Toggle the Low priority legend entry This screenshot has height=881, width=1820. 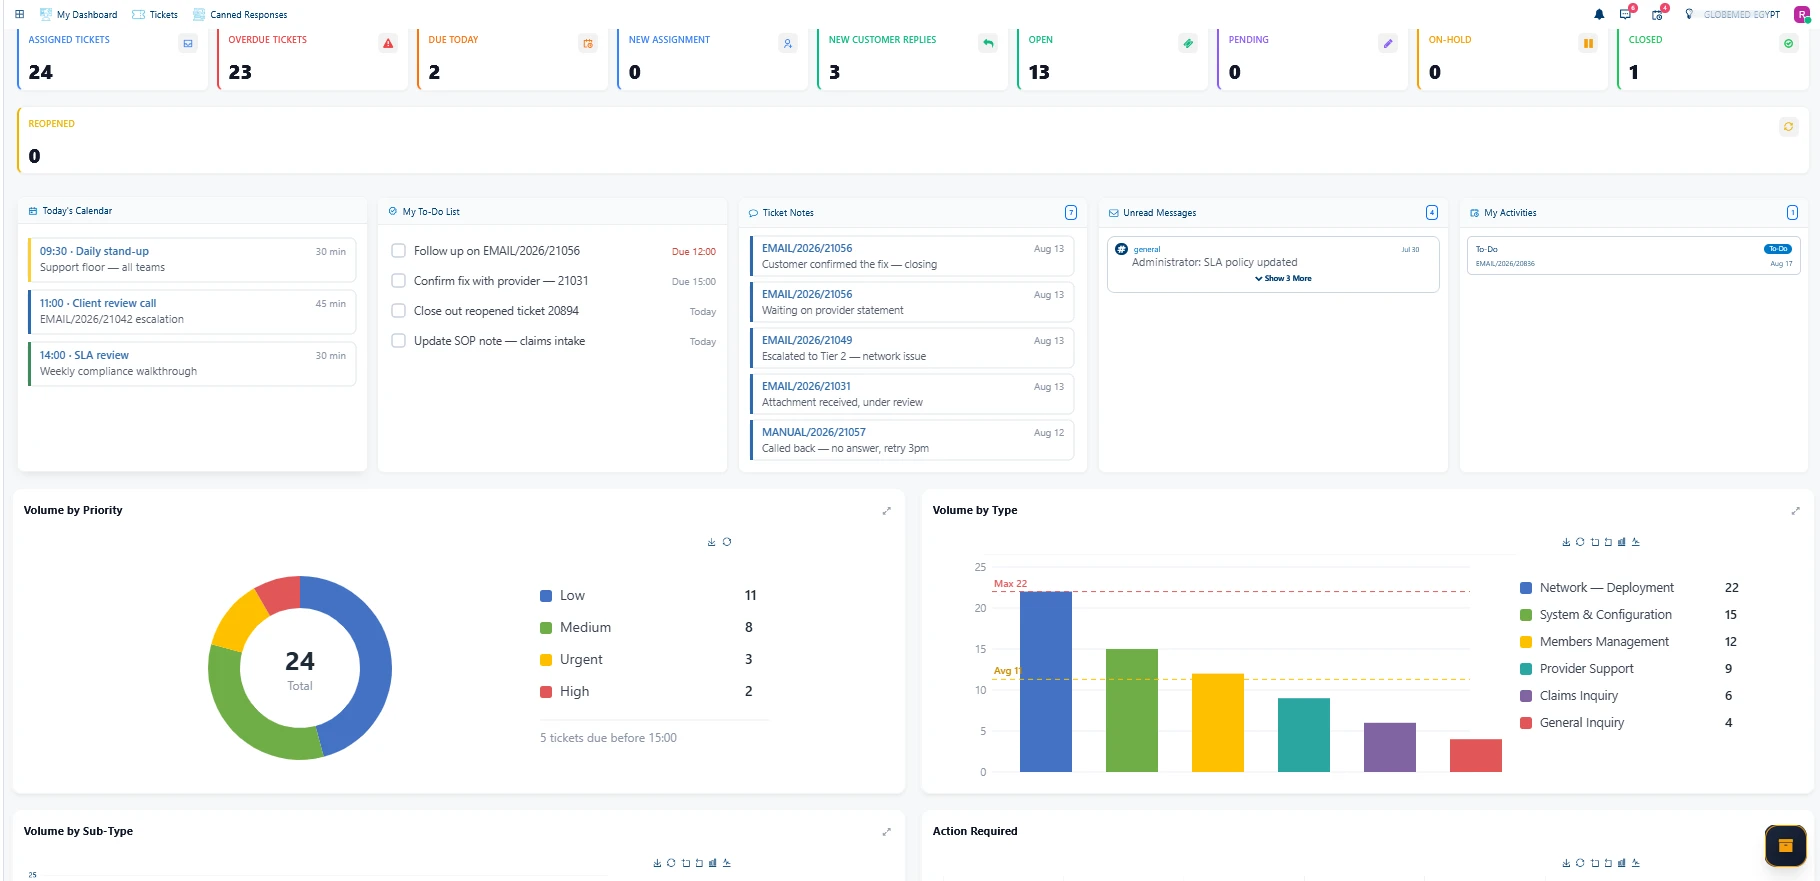click(562, 595)
